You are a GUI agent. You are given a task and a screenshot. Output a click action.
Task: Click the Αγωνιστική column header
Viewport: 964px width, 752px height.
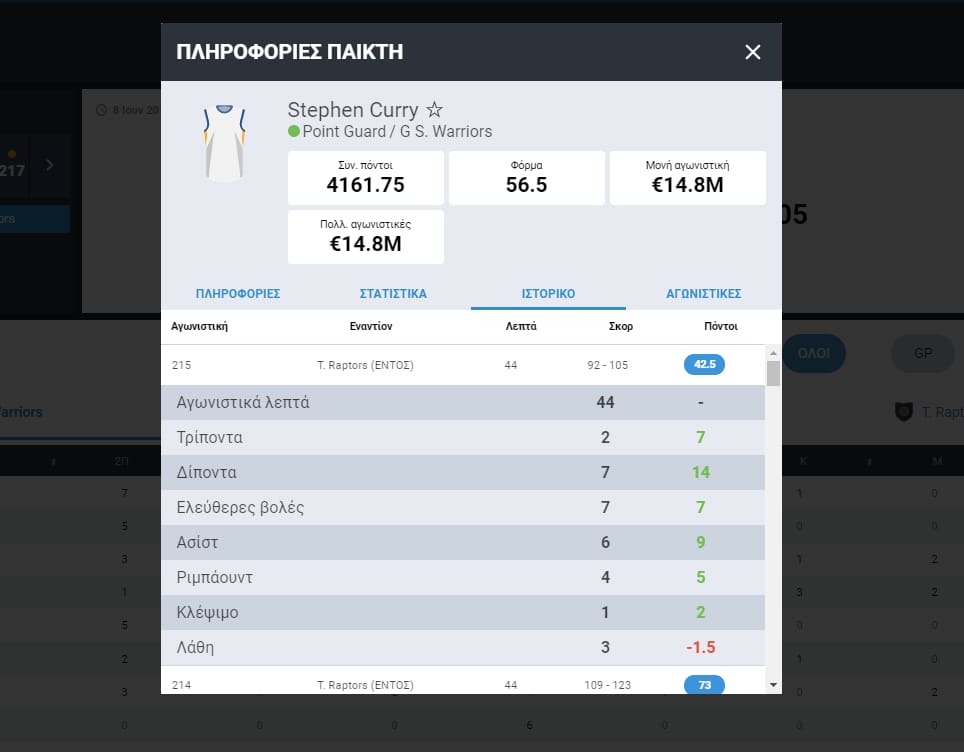pos(199,326)
